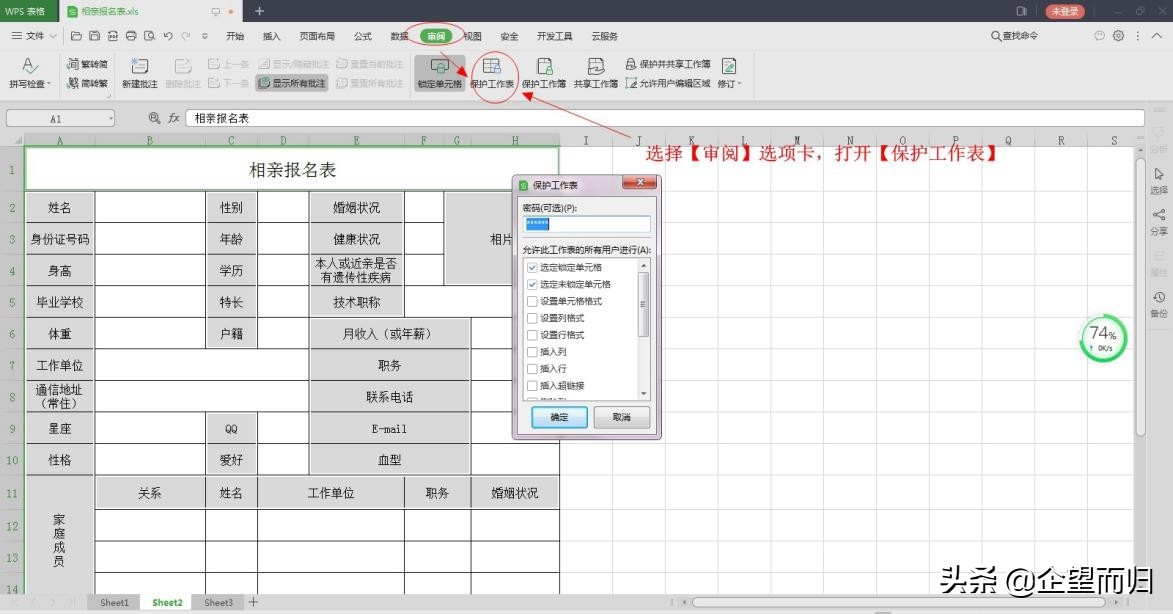Click the password field in the dialog

[x=586, y=224]
